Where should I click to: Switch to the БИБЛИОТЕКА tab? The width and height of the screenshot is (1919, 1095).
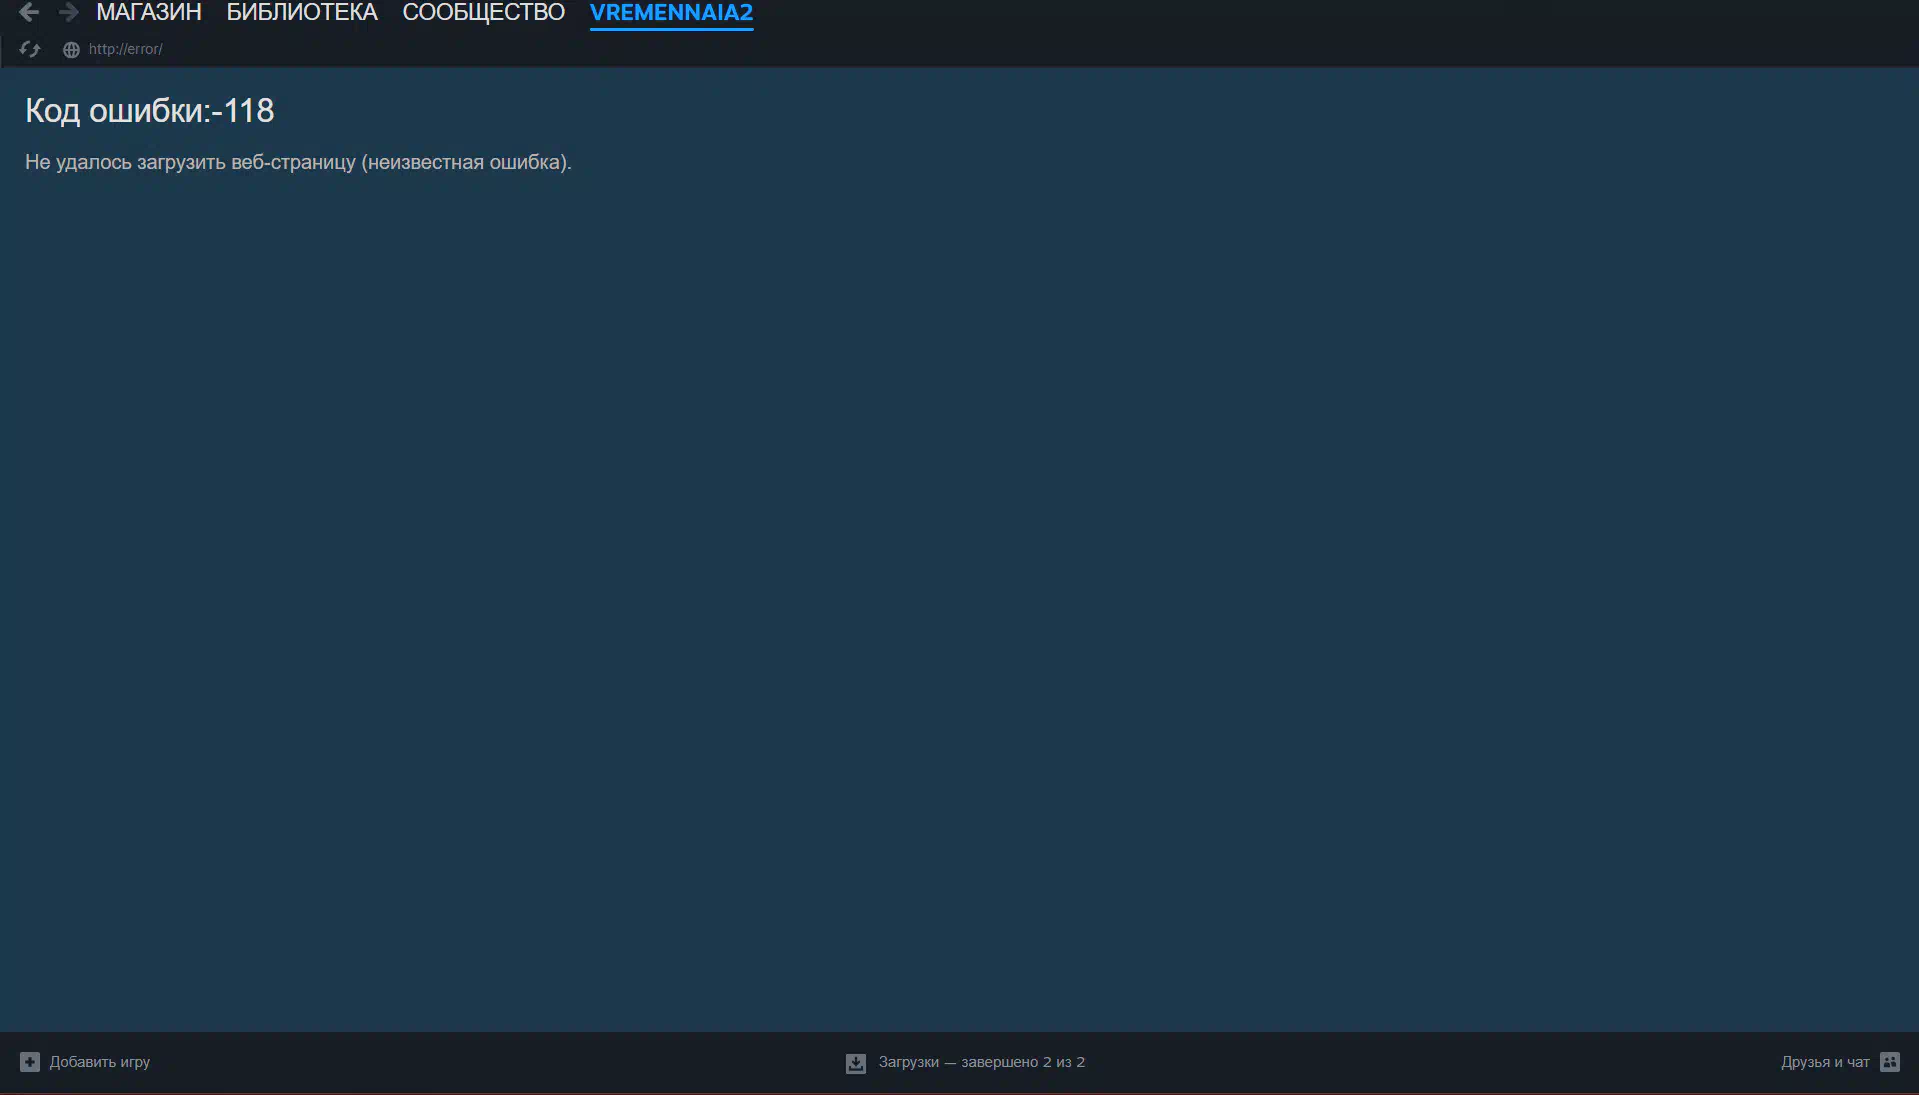(302, 13)
